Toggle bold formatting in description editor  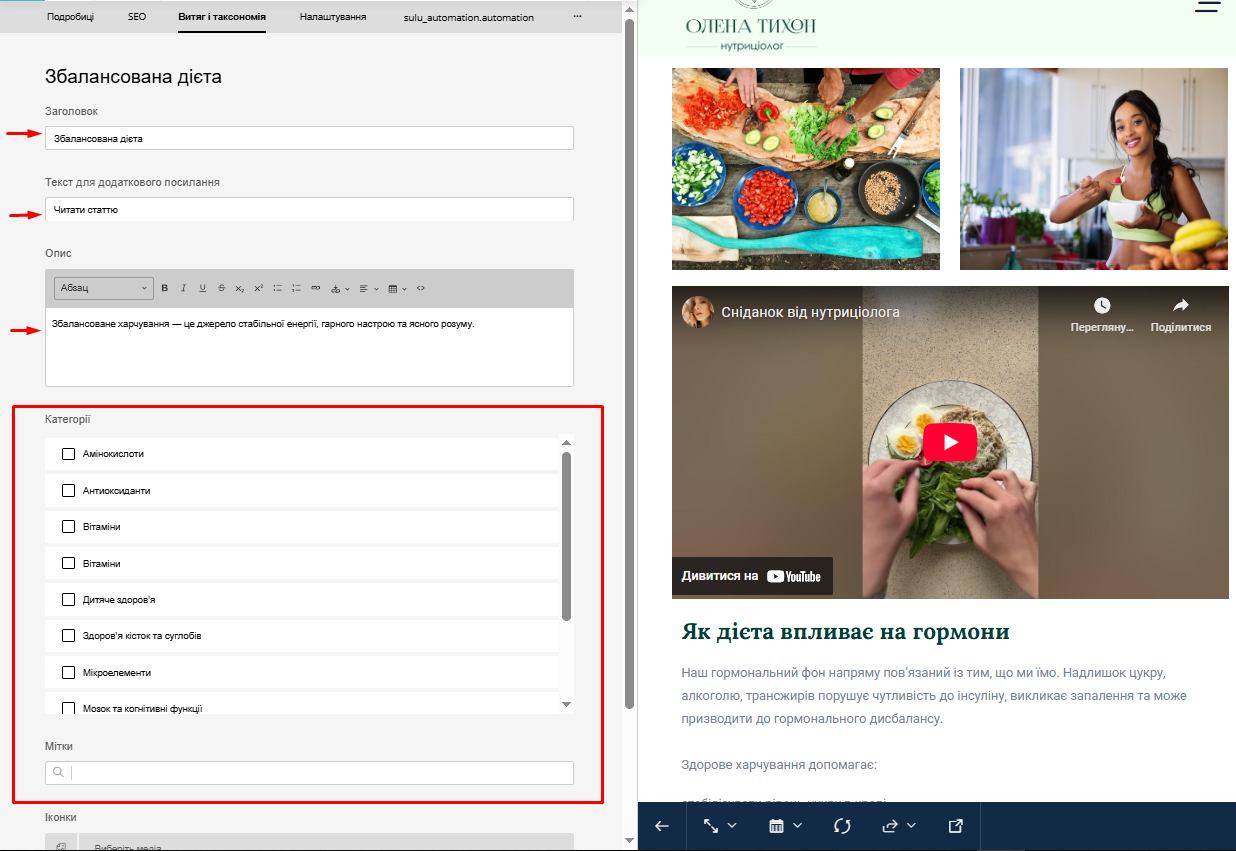[x=165, y=288]
